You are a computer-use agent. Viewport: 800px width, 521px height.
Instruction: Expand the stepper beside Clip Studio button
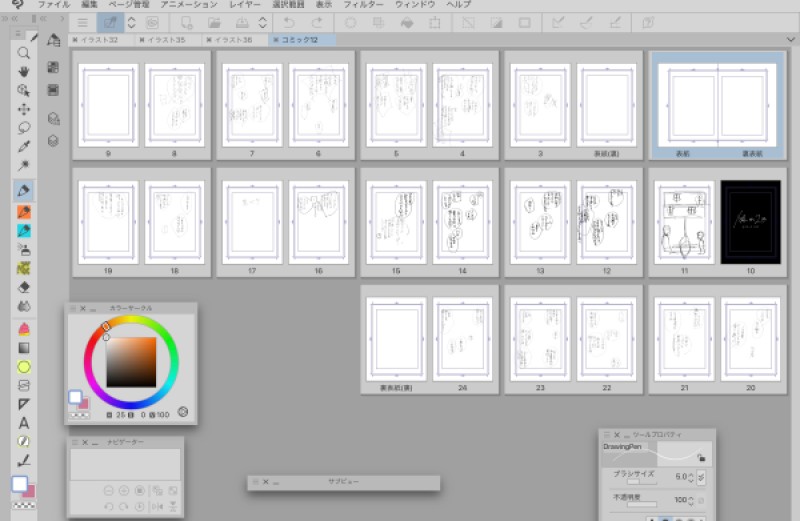coord(132,23)
